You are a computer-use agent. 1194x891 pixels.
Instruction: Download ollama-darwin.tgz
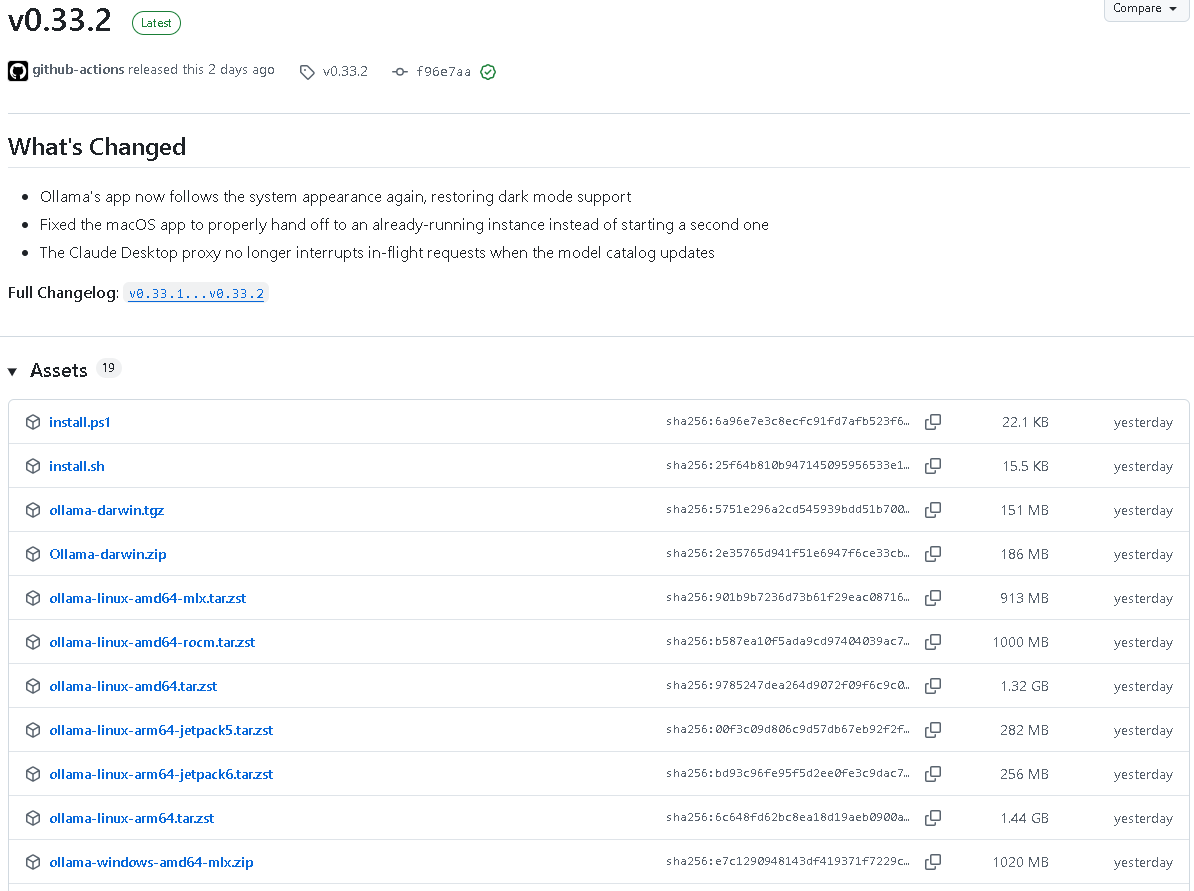tap(107, 510)
